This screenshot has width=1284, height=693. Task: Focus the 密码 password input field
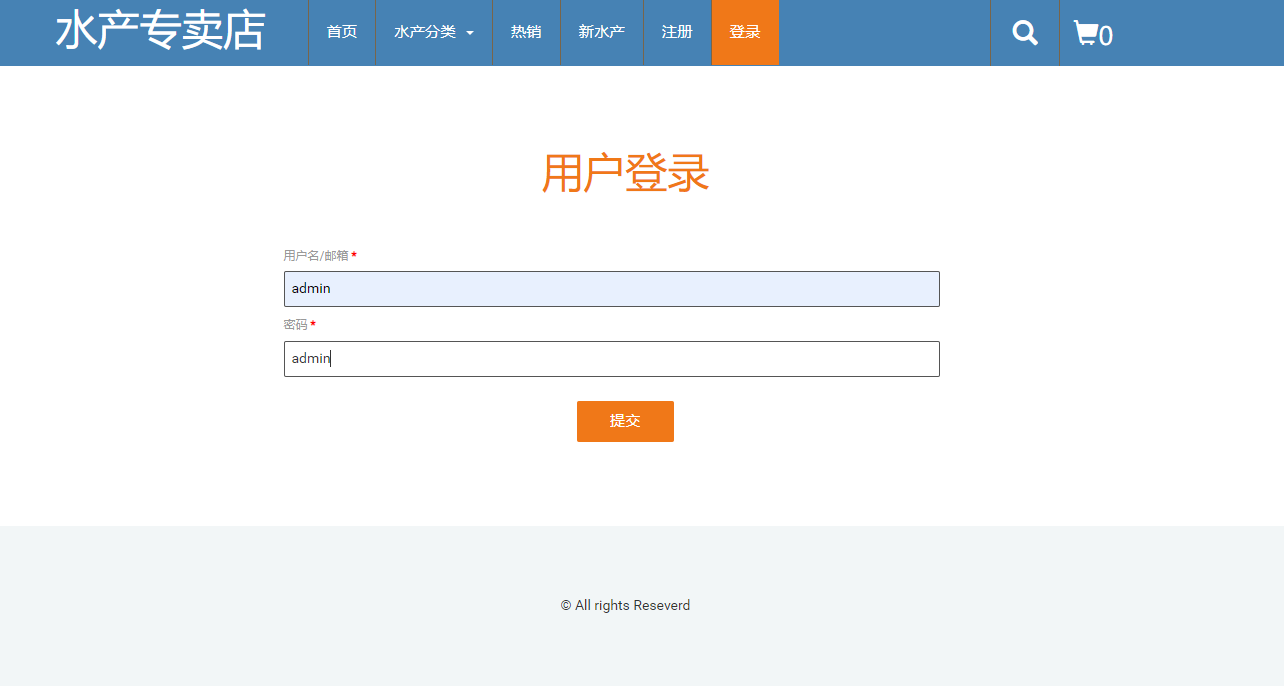pyautogui.click(x=611, y=358)
